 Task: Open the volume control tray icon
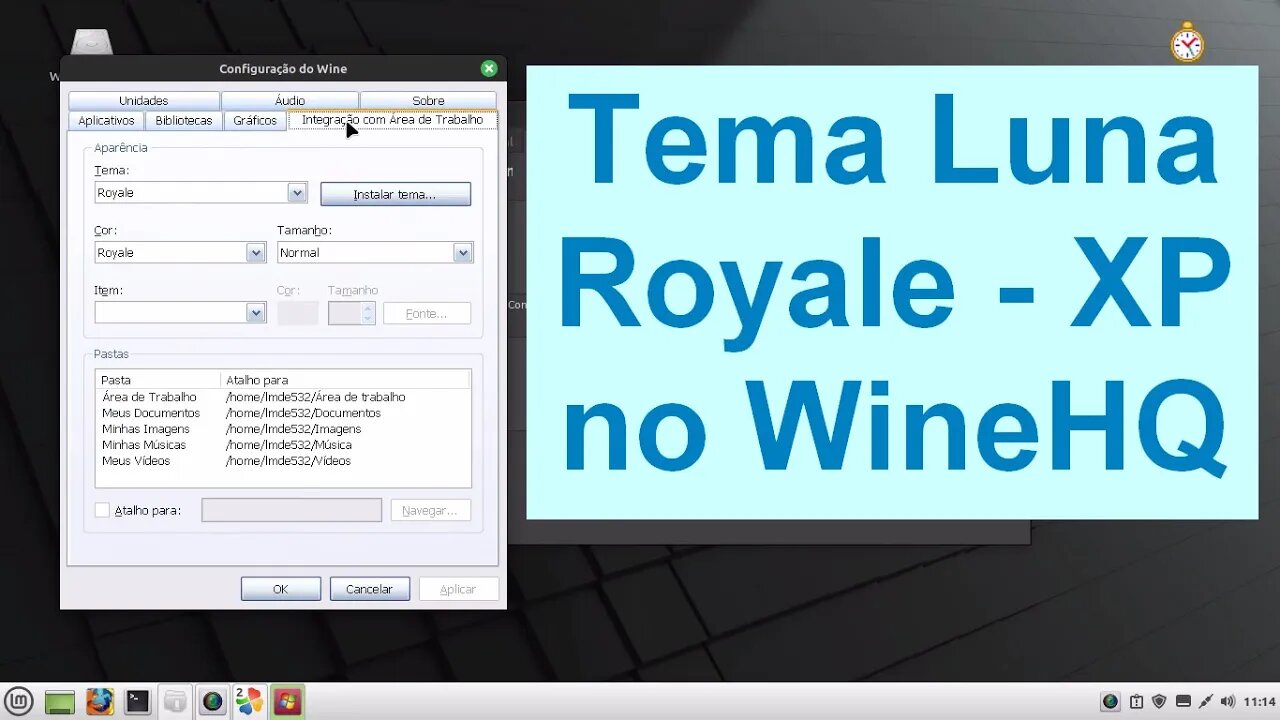(1228, 702)
